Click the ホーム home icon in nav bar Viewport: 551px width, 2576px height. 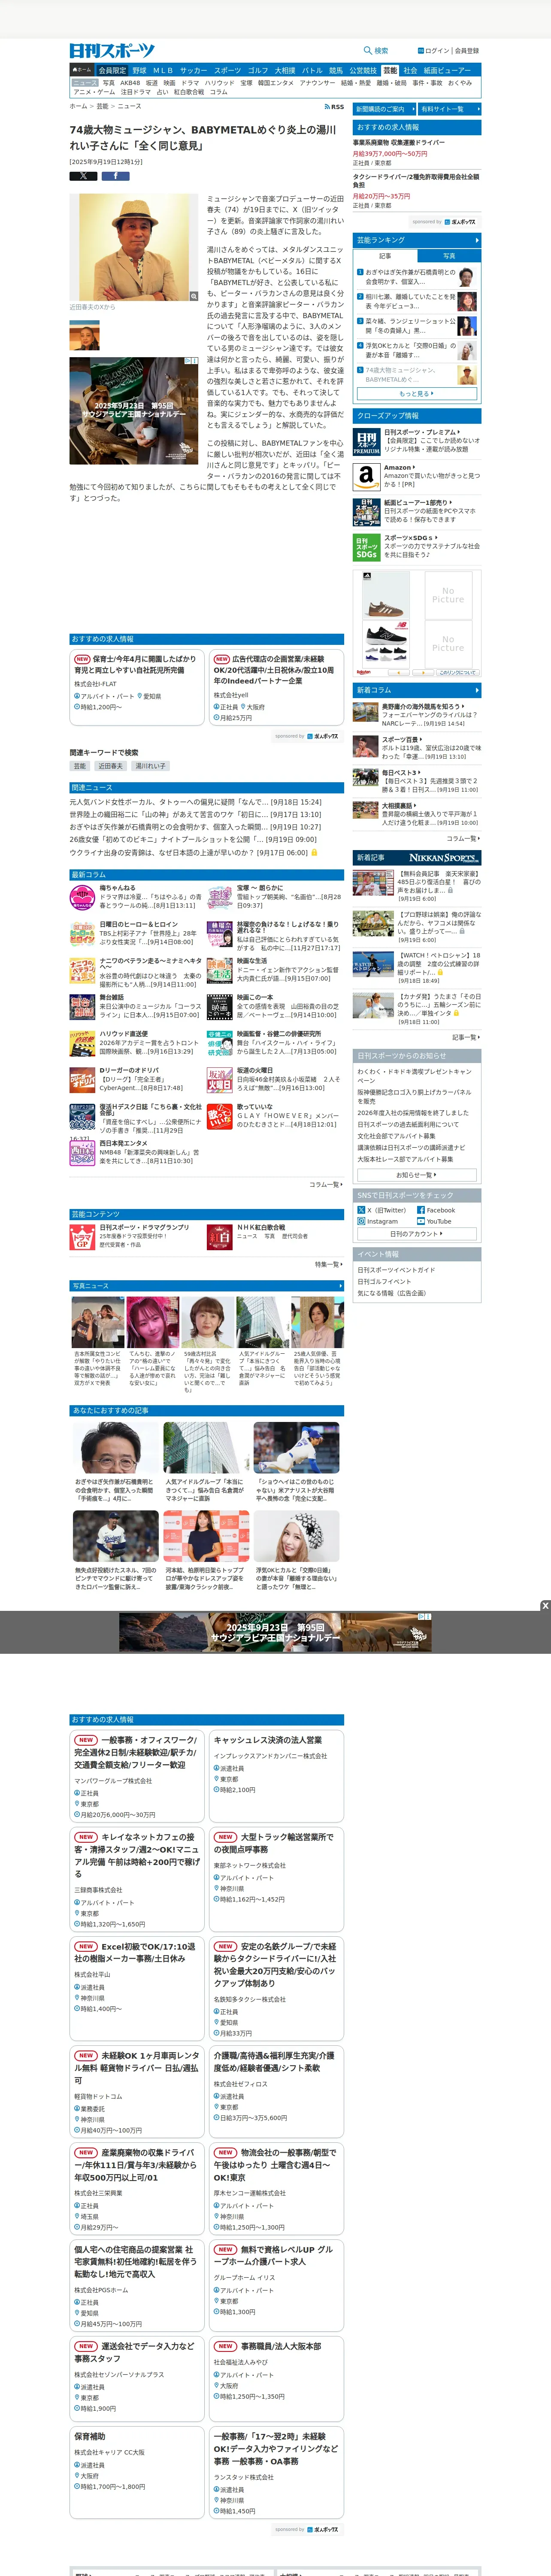pyautogui.click(x=82, y=70)
